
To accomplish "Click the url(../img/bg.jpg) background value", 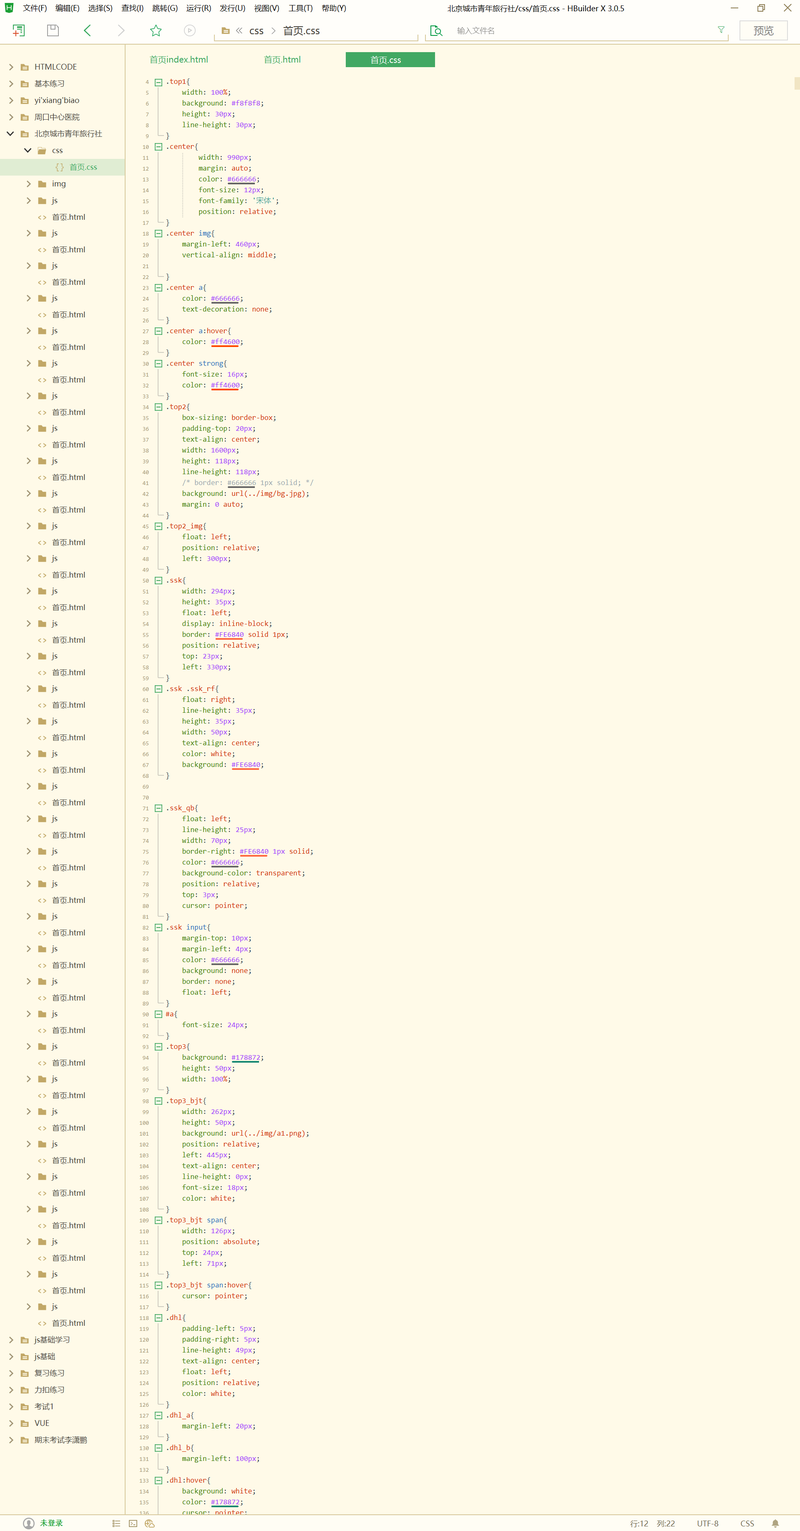I will tap(270, 494).
